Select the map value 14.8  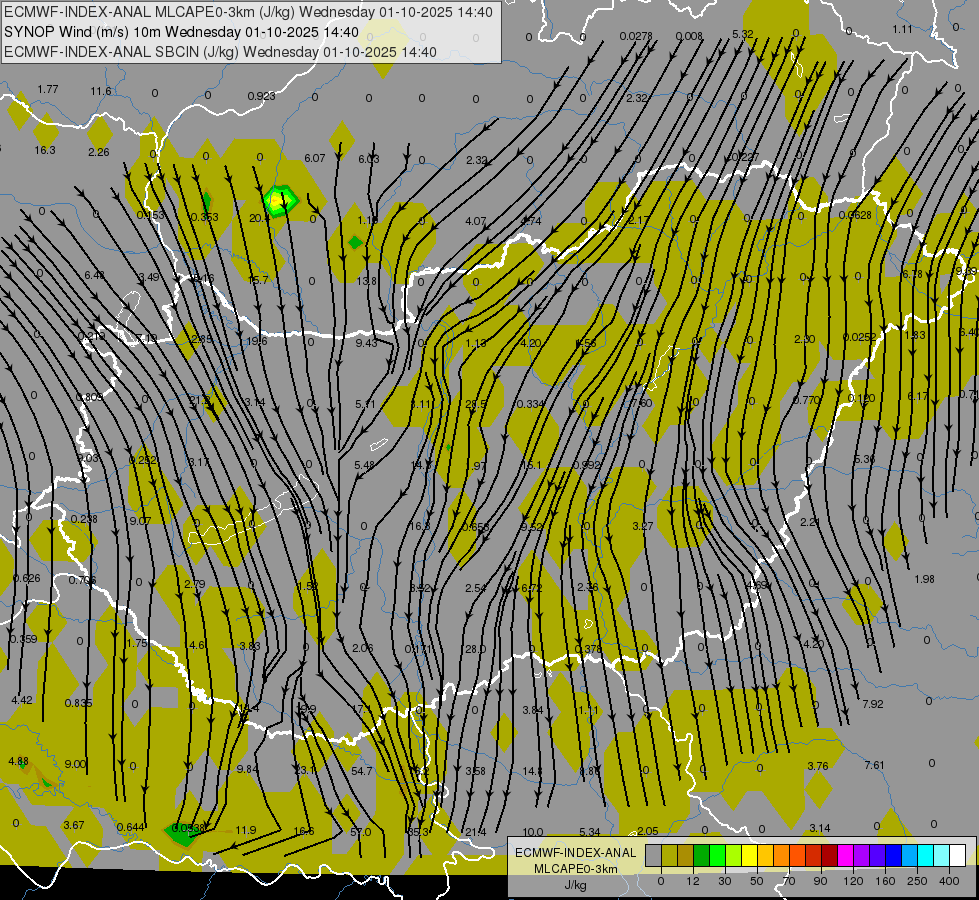pos(533,771)
